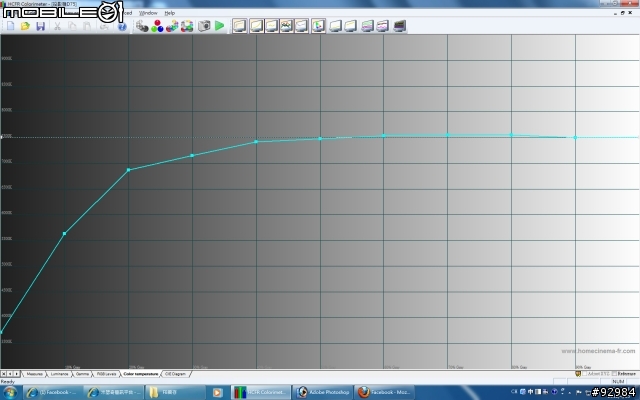Toggle the third graph view monitor icon
The image size is (640, 400).
[271, 26]
